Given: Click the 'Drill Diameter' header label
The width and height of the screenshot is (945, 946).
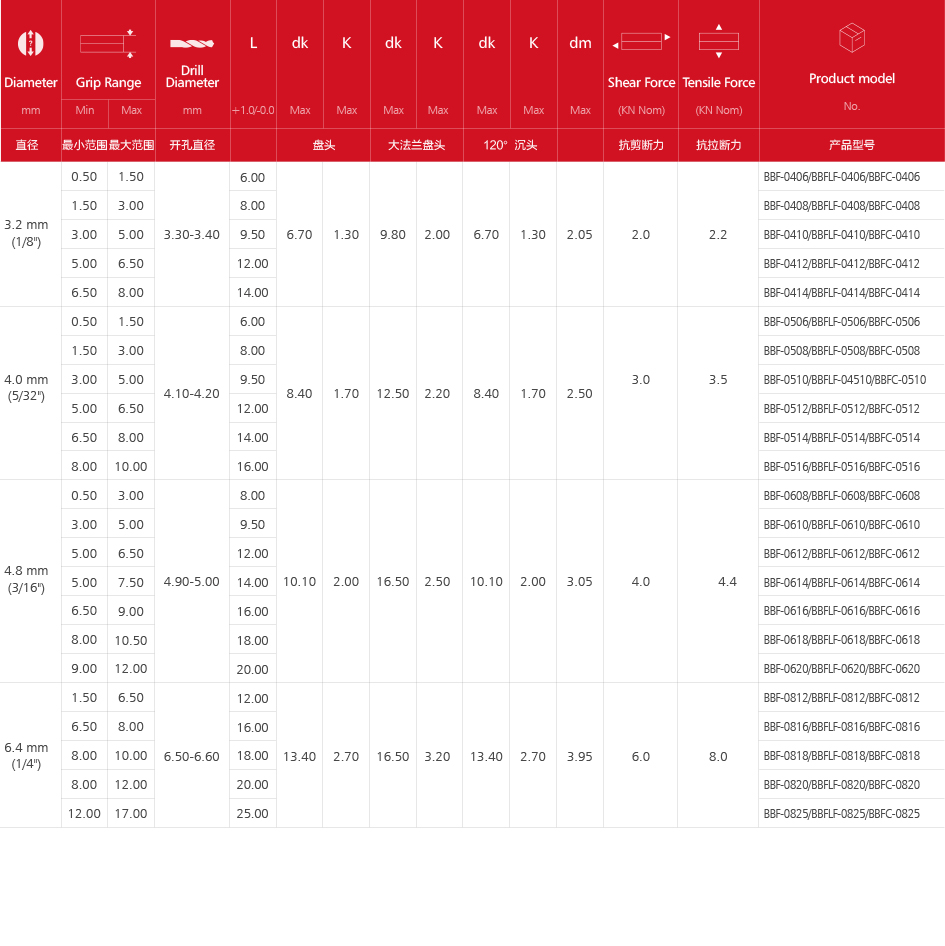Looking at the screenshot, I should point(192,76).
